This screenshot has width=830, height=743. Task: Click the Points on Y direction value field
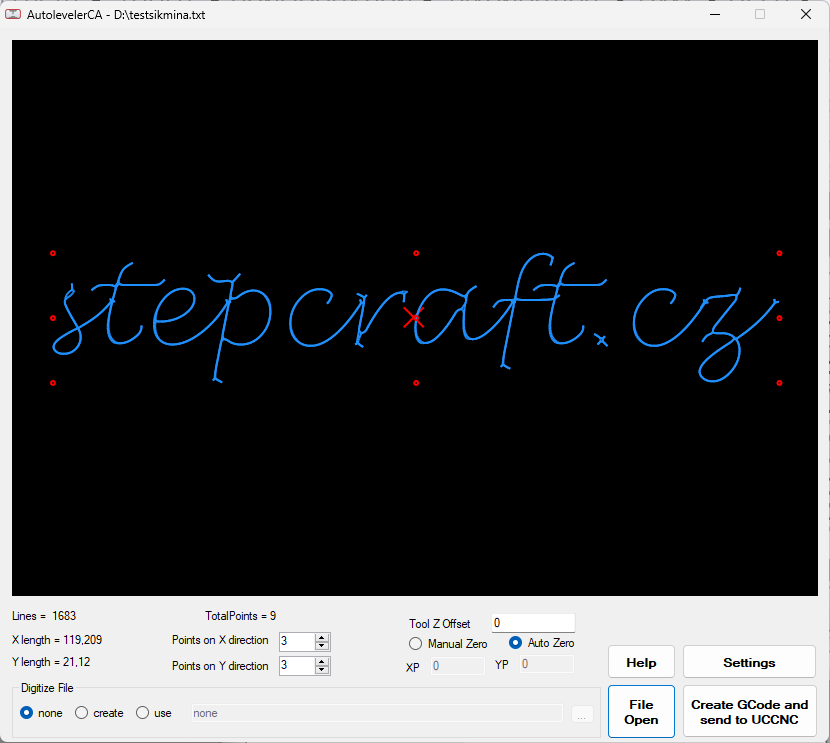click(x=297, y=666)
